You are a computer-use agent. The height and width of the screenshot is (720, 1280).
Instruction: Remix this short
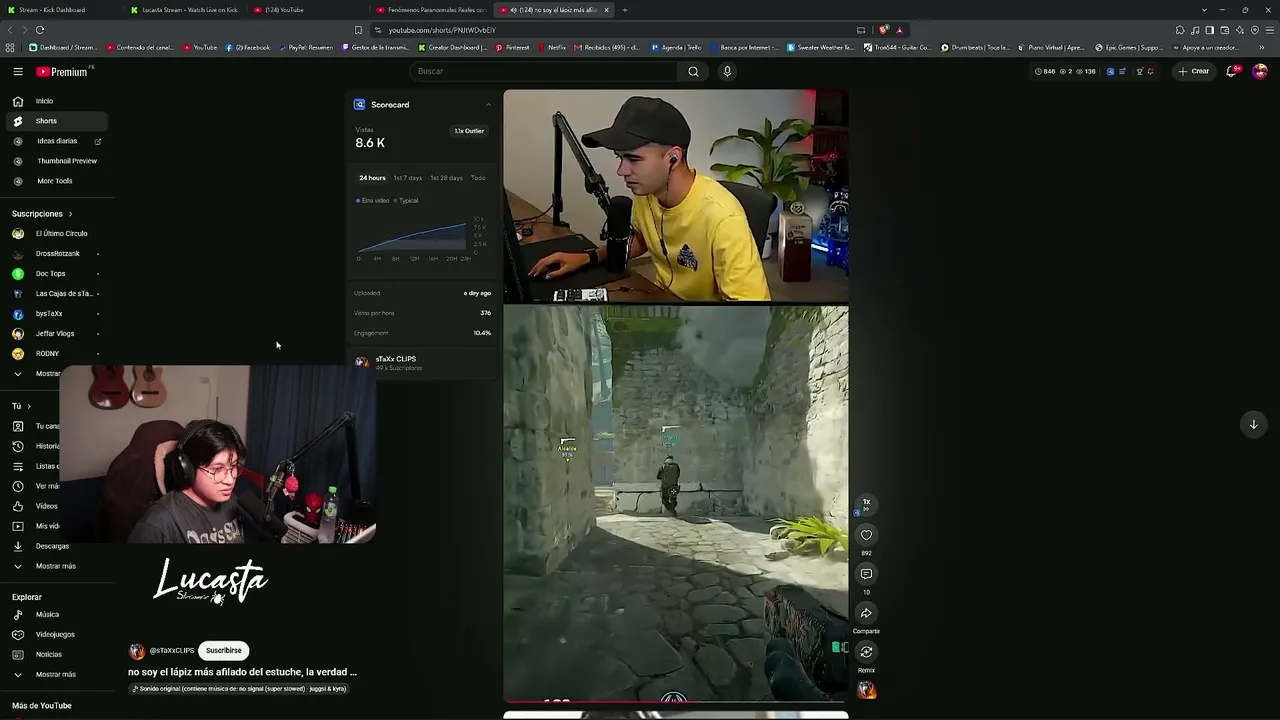click(x=866, y=652)
